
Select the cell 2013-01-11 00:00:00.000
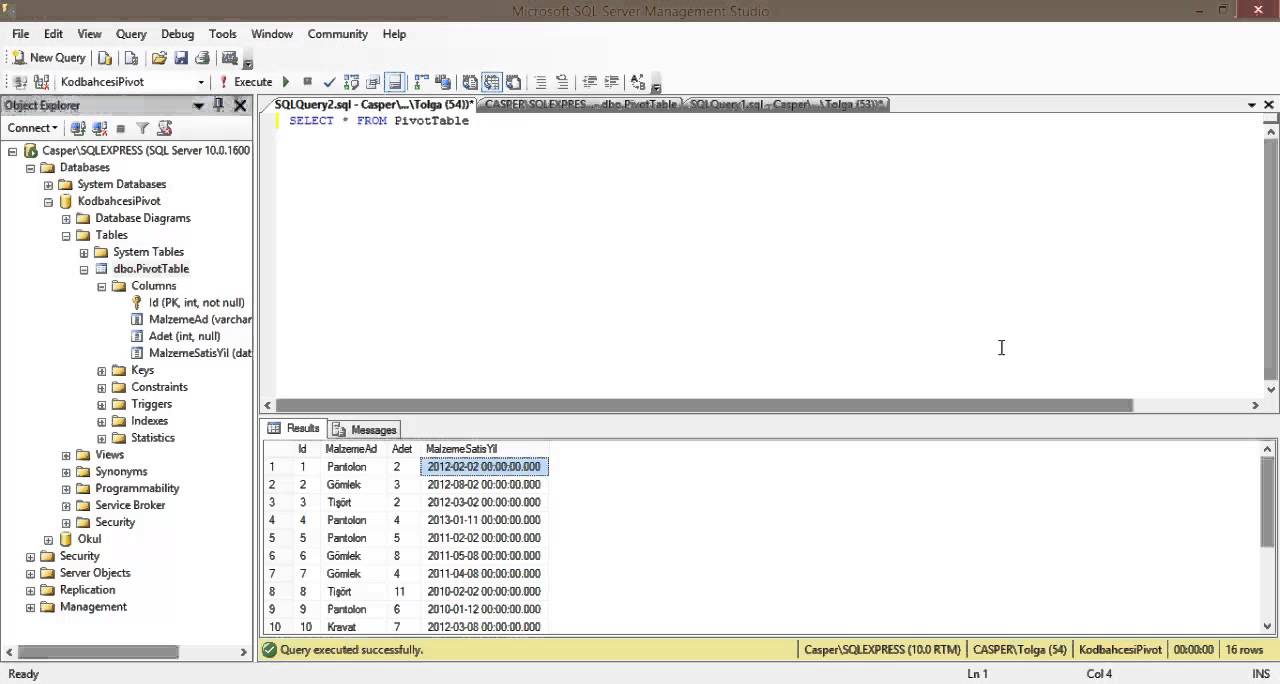[x=484, y=520]
